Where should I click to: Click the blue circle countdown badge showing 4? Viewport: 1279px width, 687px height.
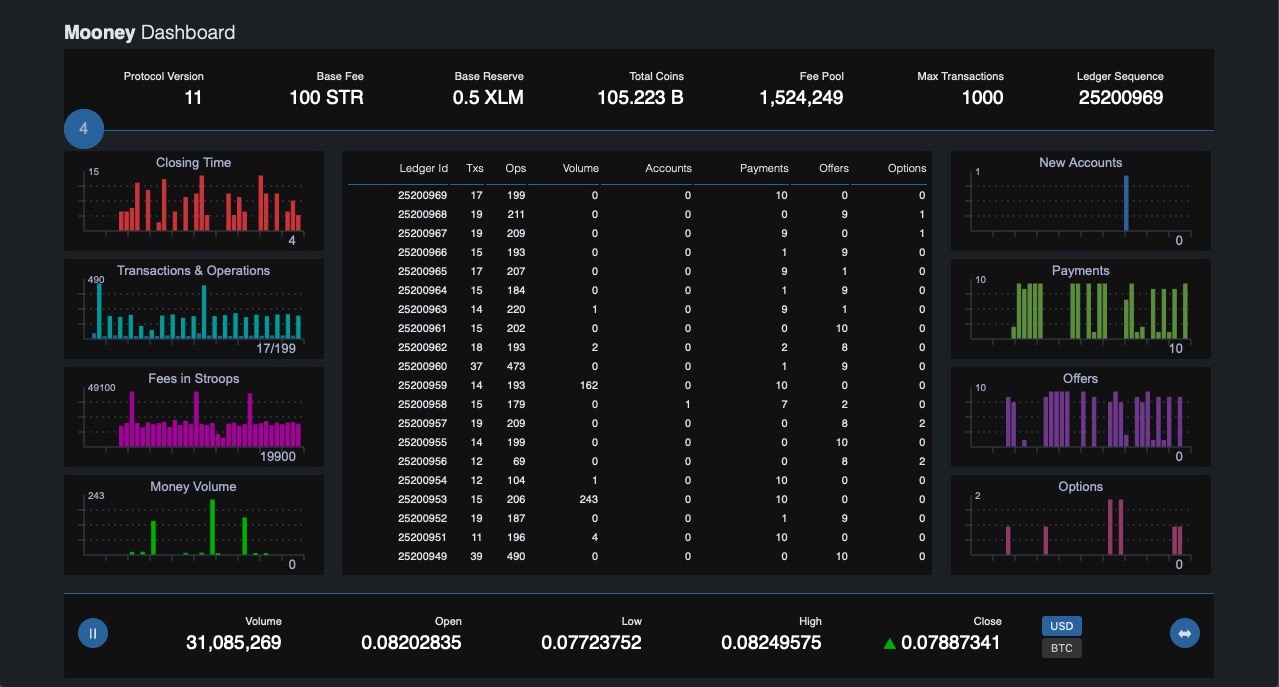tap(84, 129)
